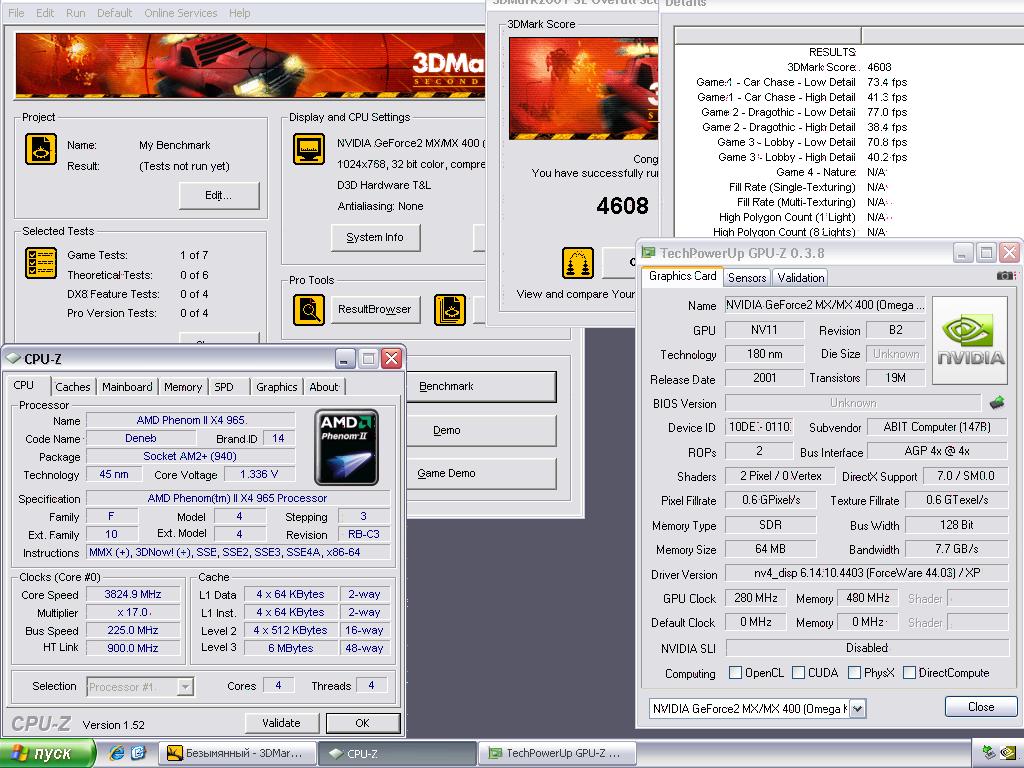Switch to the TechPowerUp GPU-Z taskbar button

pyautogui.click(x=557, y=753)
